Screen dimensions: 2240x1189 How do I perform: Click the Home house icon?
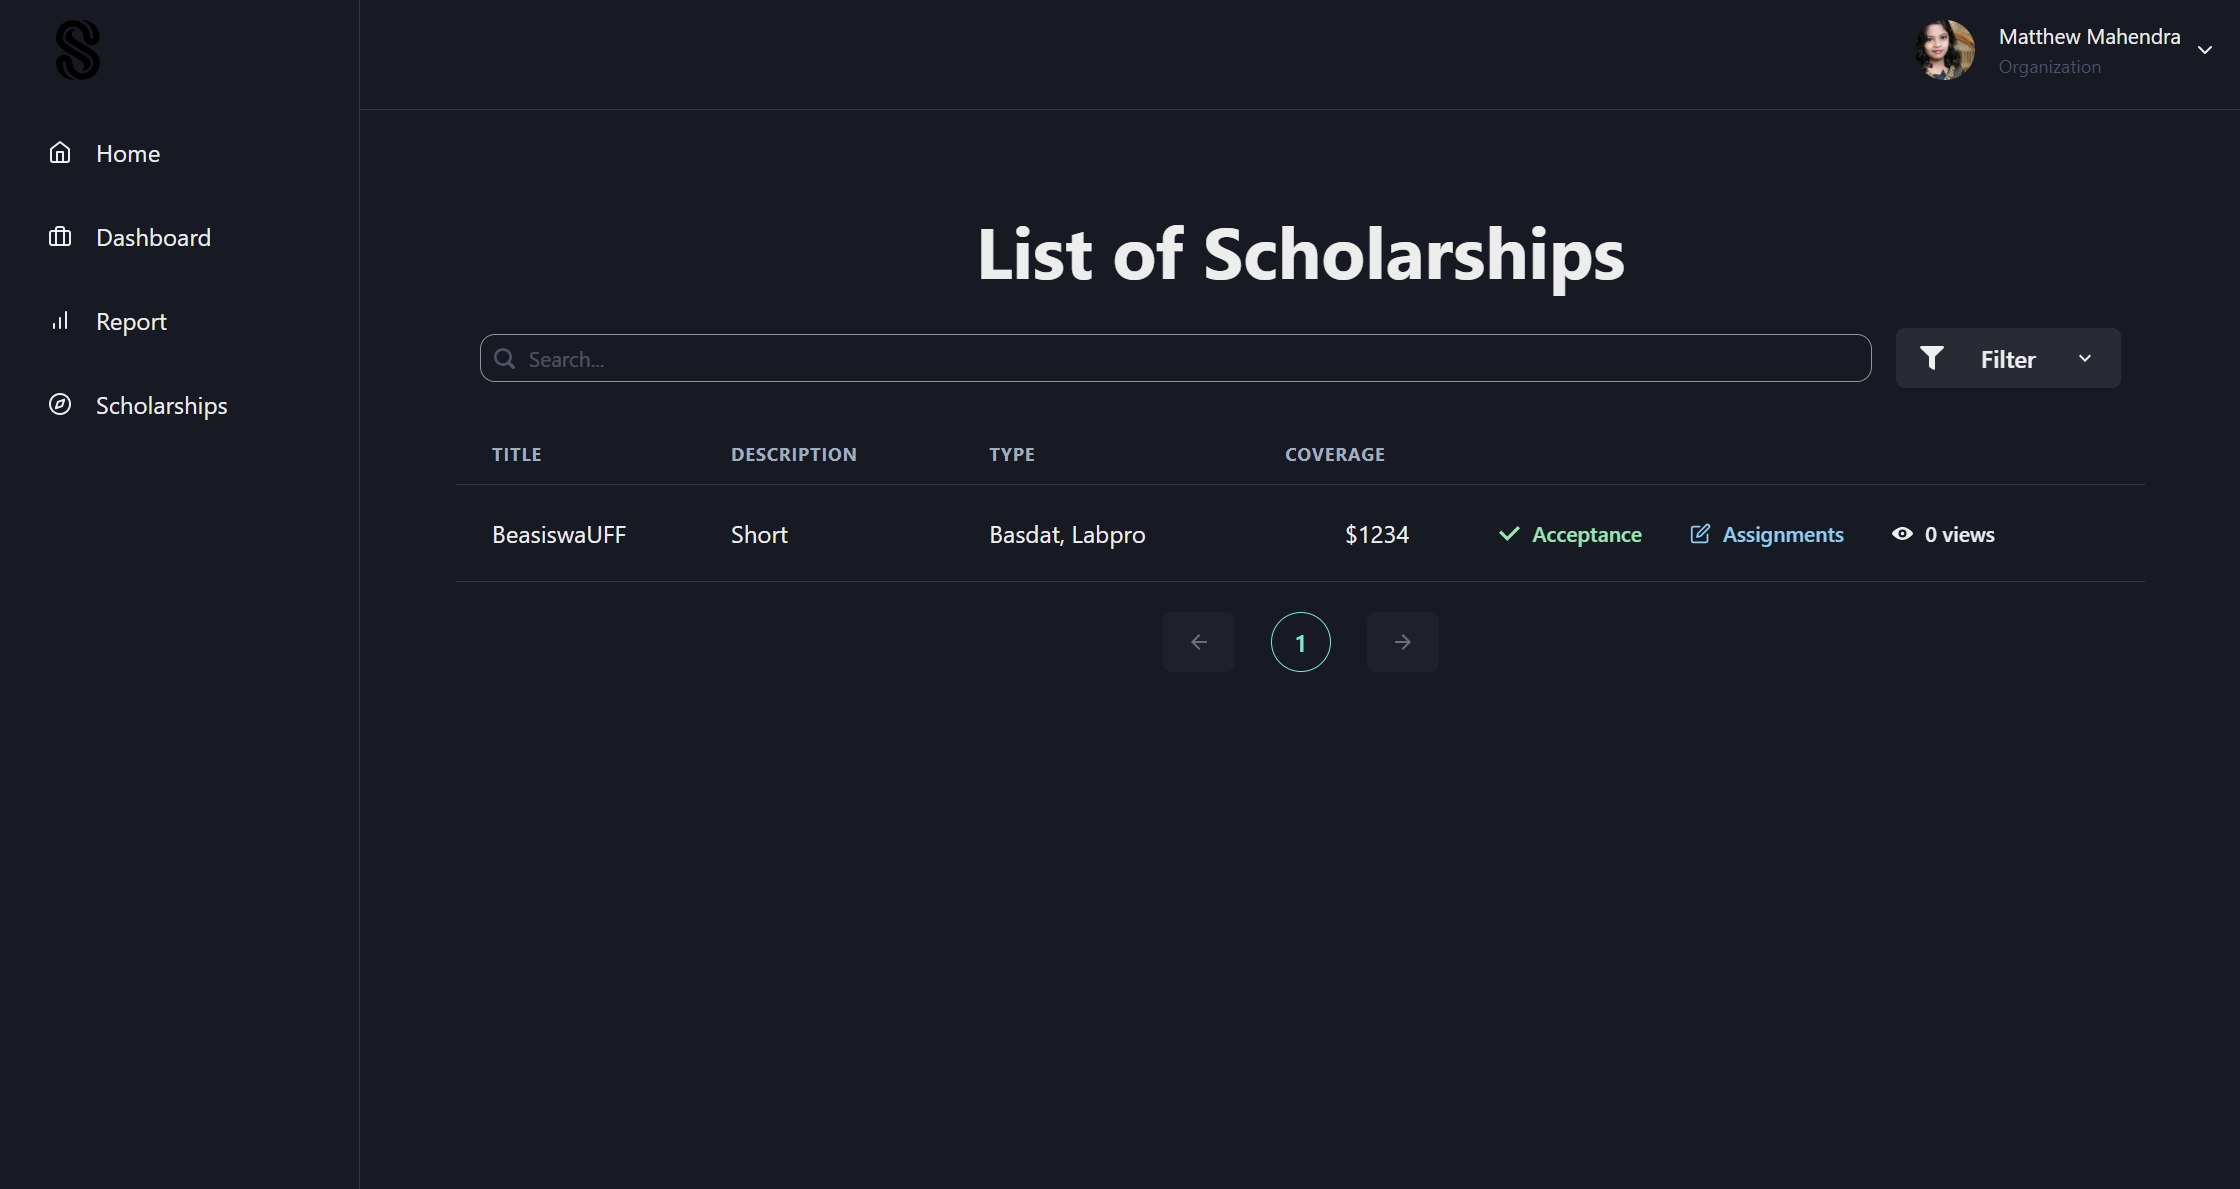60,153
